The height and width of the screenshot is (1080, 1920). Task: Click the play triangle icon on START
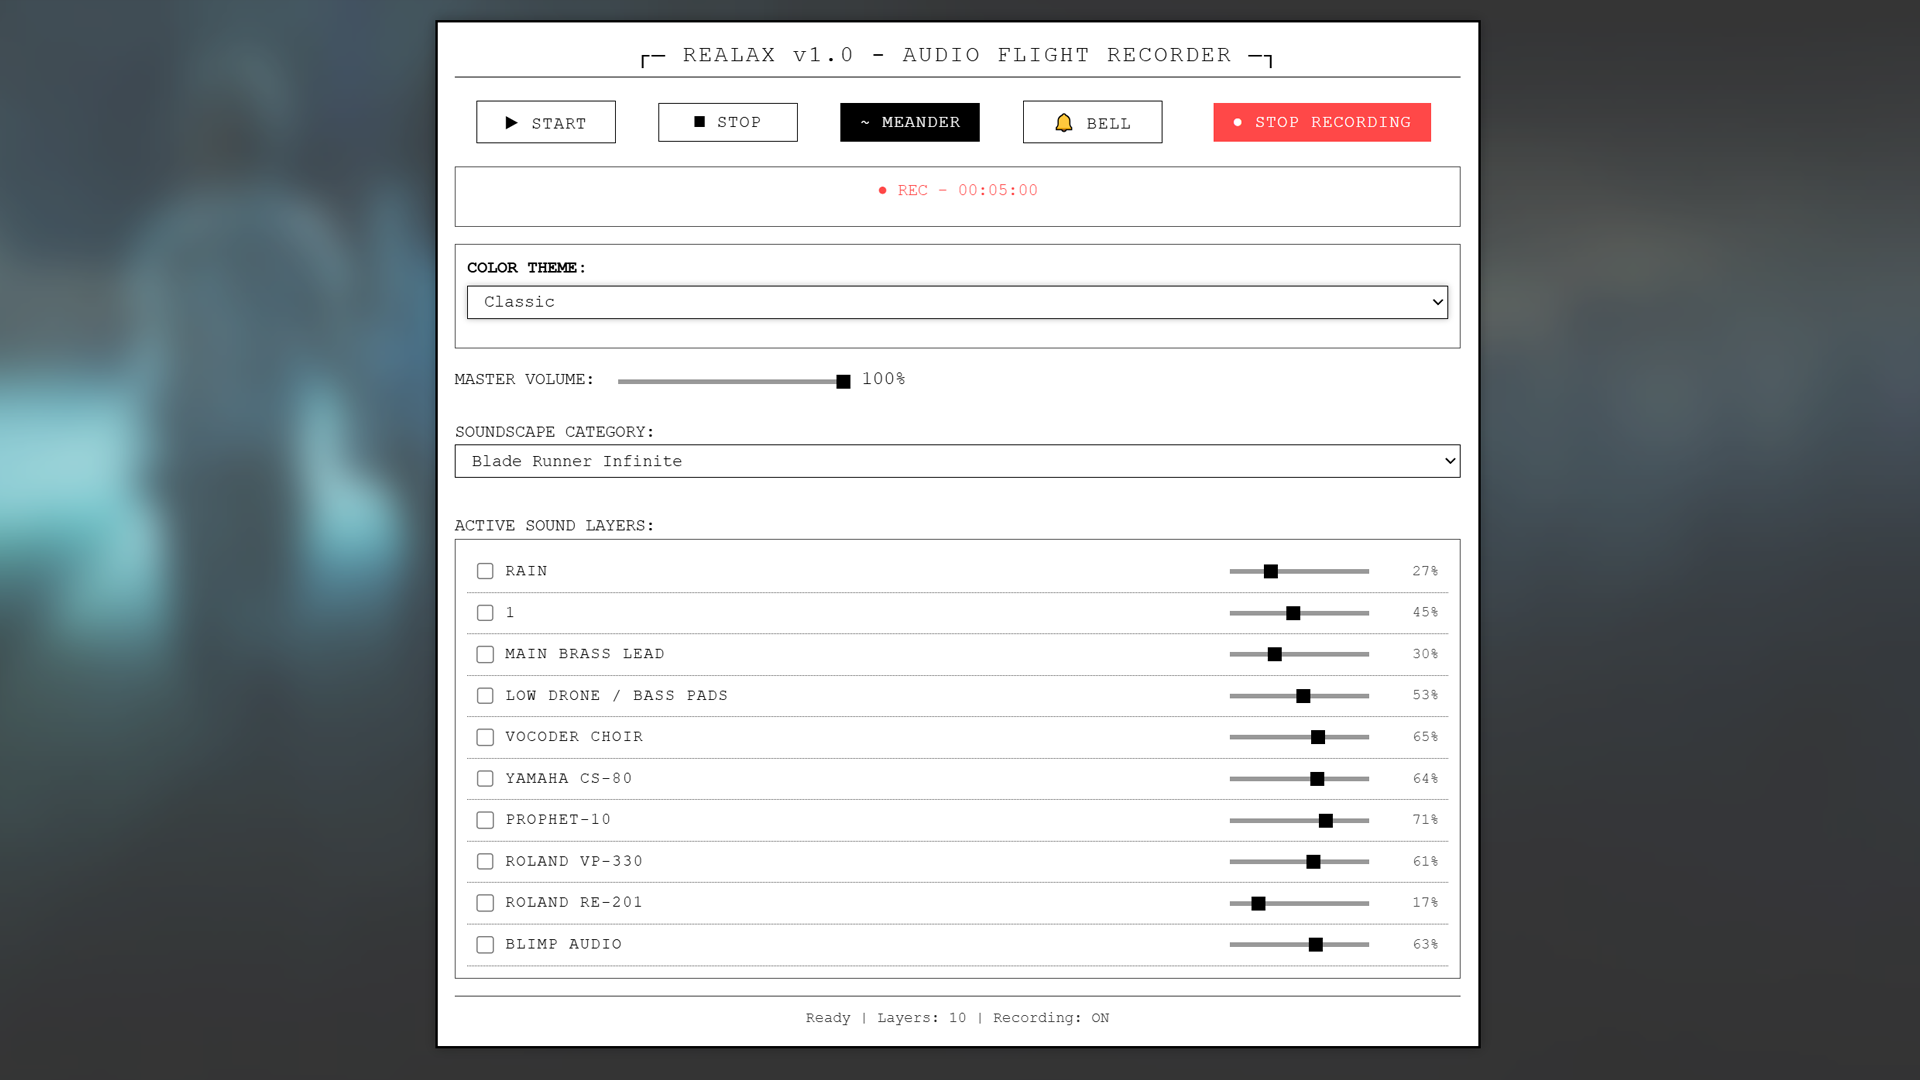[x=513, y=122]
